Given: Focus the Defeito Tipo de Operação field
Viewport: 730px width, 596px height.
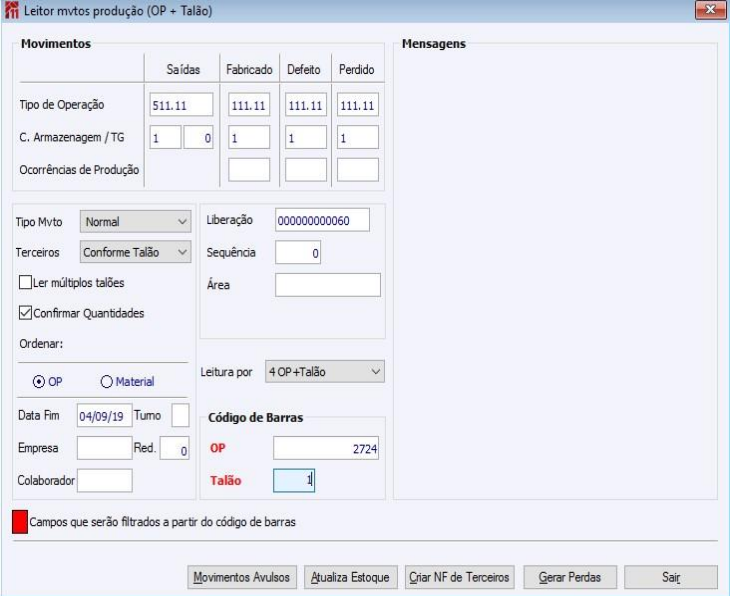Looking at the screenshot, I should pyautogui.click(x=306, y=105).
